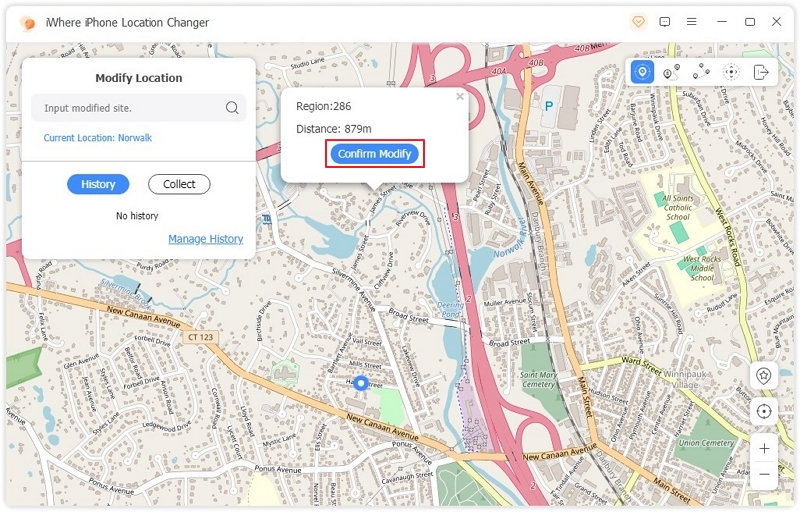The height and width of the screenshot is (512, 800).
Task: Click Union Cemetery label on map
Action: 706,443
